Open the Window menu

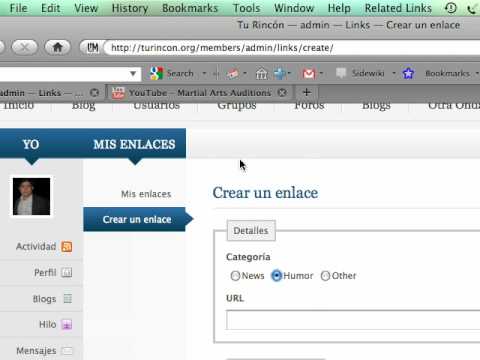click(294, 8)
